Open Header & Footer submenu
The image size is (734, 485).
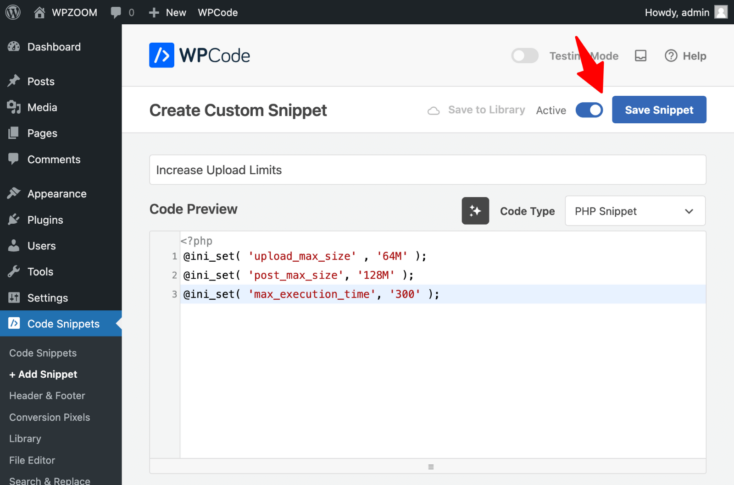[x=47, y=396]
